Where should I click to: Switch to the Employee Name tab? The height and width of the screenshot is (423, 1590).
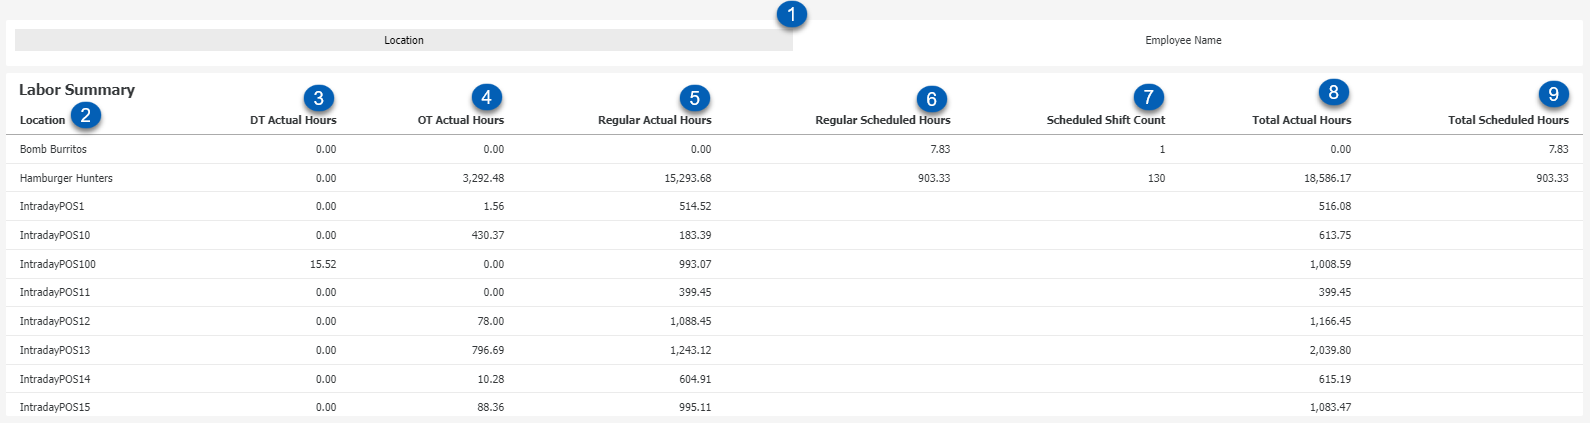click(1183, 40)
